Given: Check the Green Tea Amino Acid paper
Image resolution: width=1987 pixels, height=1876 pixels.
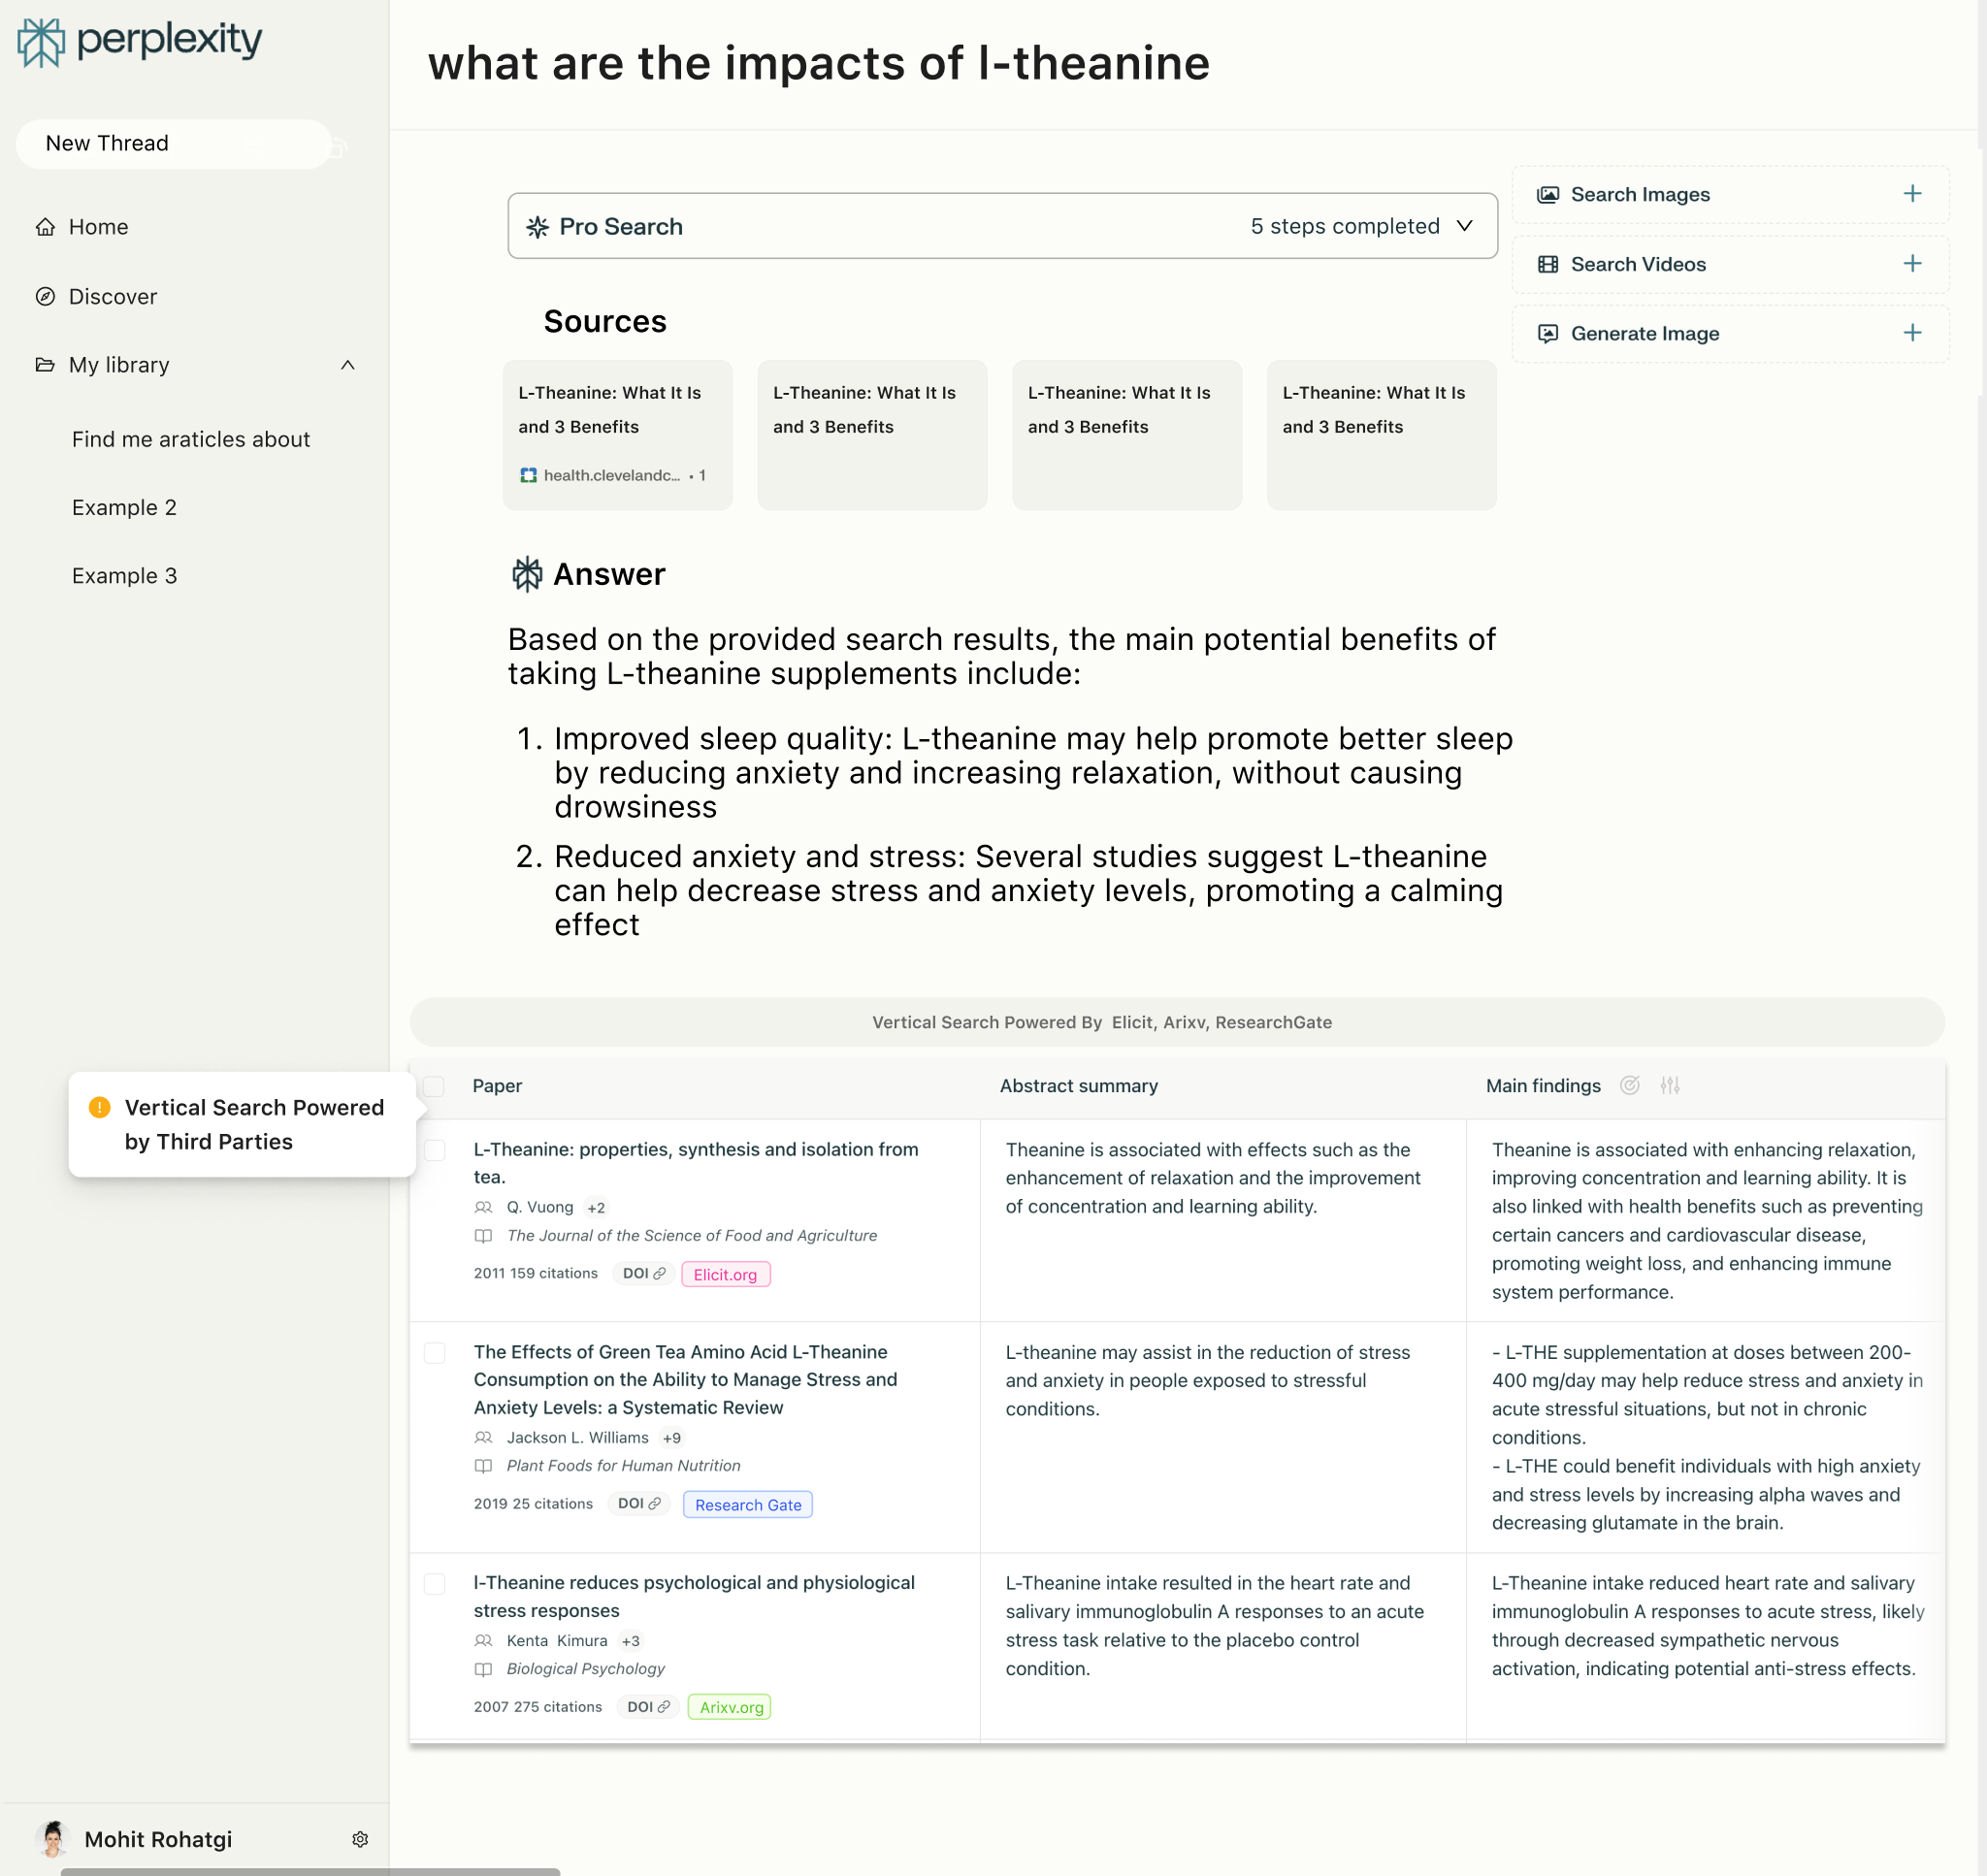Looking at the screenshot, I should point(435,1353).
